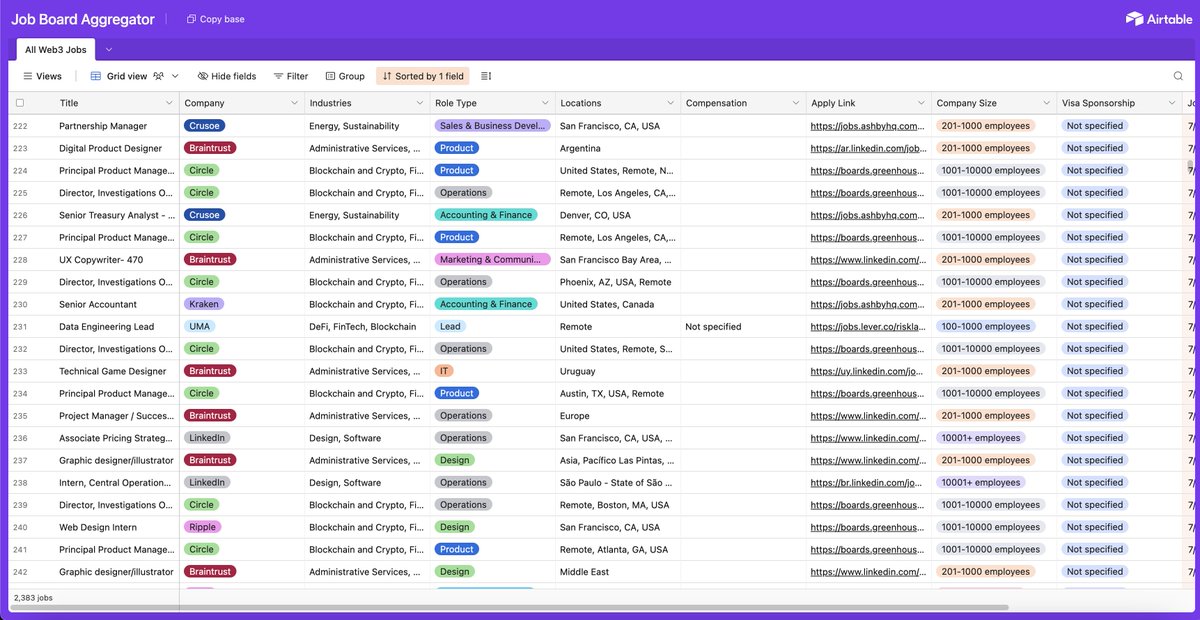Image resolution: width=1200 pixels, height=620 pixels.
Task: Open the Compensation column dropdown arrow
Action: 796,103
